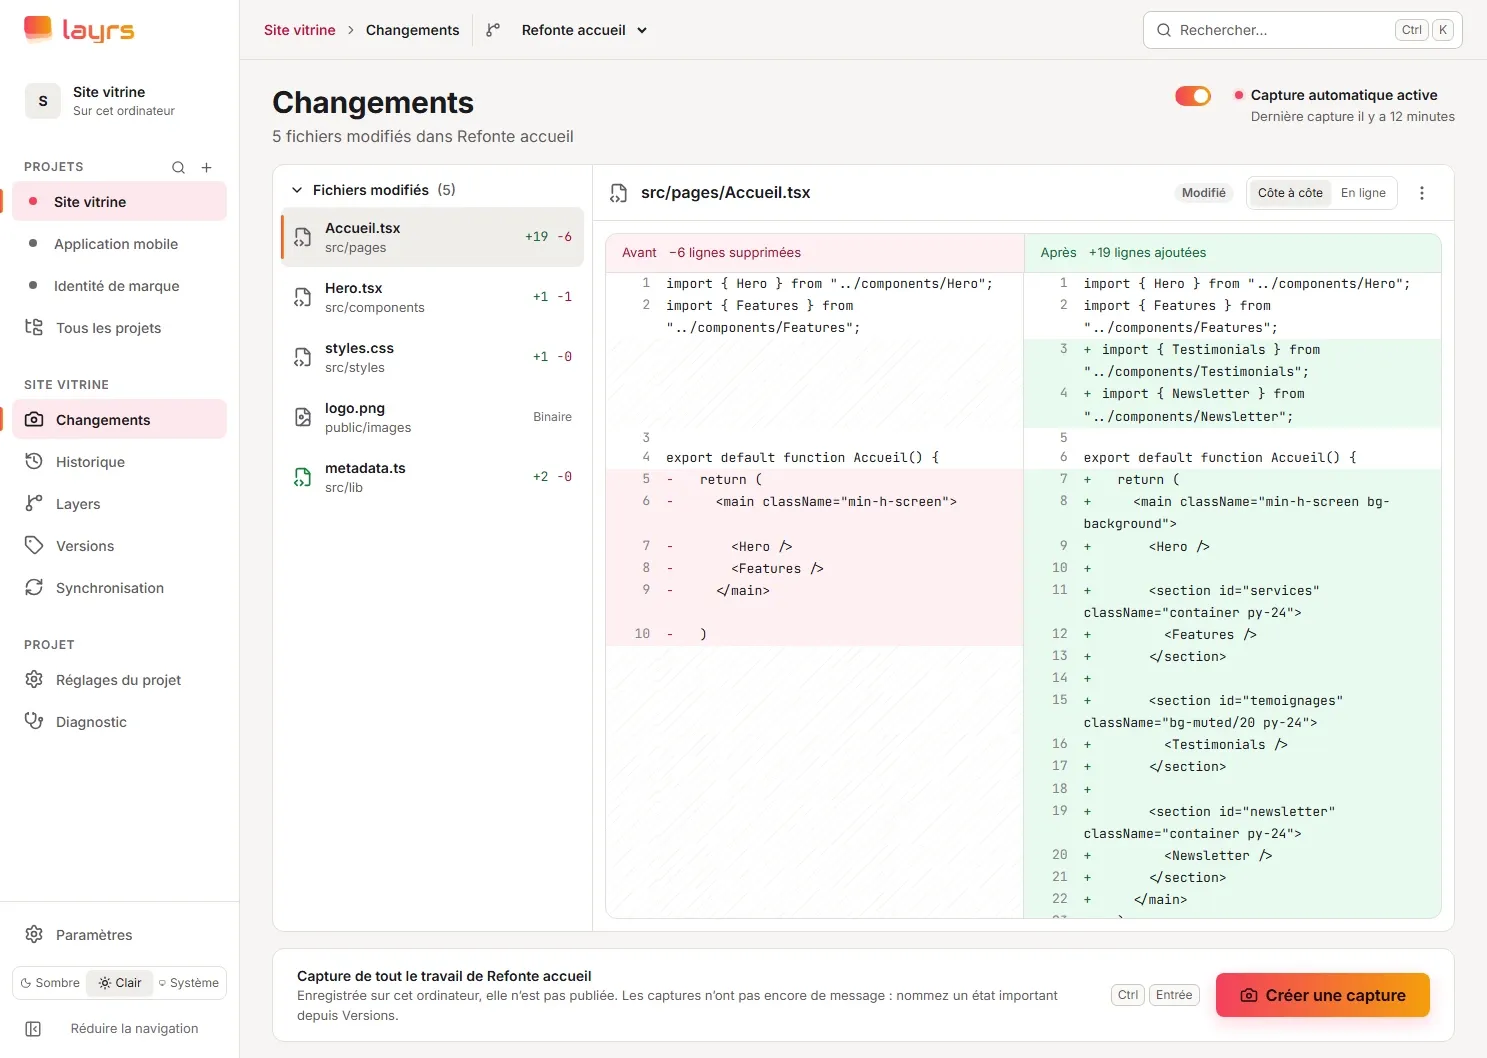Click the file icon next to src/pages/Accueil.tsx
Image resolution: width=1487 pixels, height=1058 pixels.
tap(619, 193)
